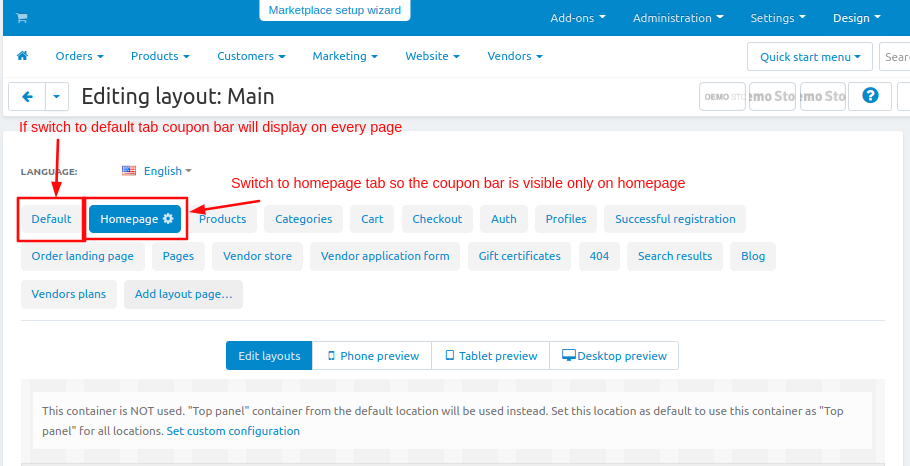Open the Quick start menu dropdown
Screen dimensions: 910x466
pyautogui.click(x=810, y=57)
